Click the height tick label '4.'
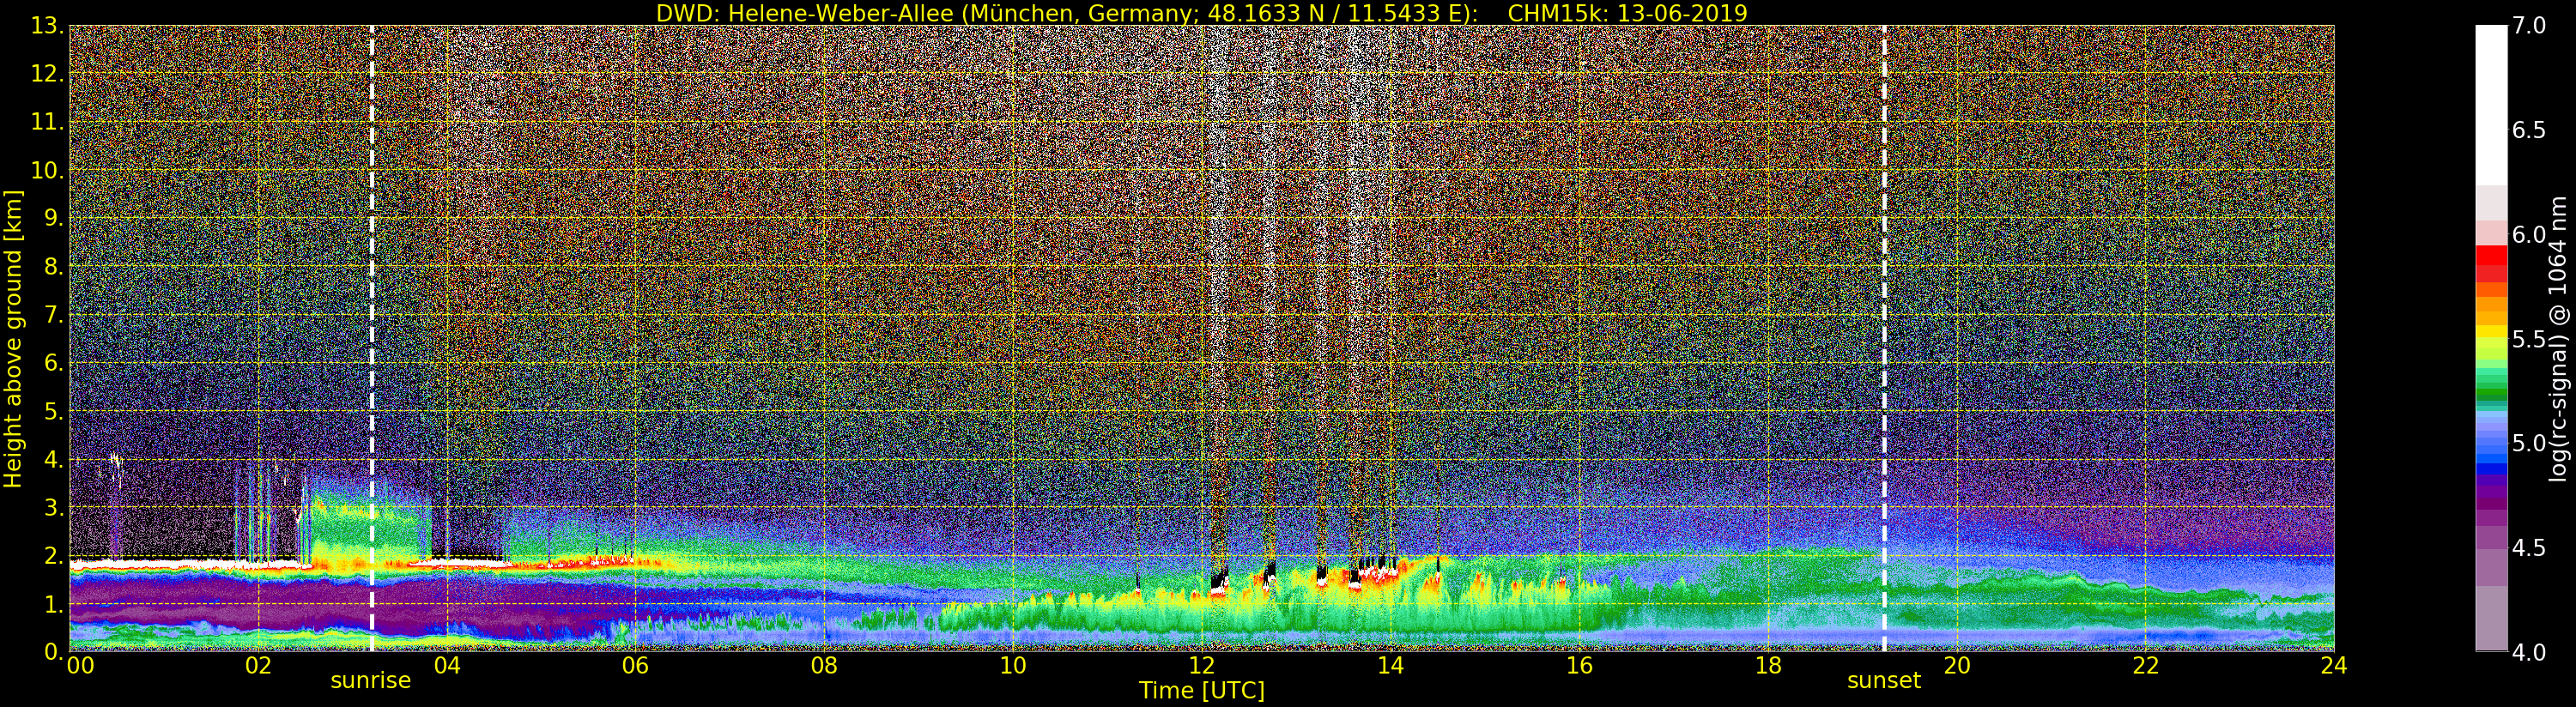 pos(53,459)
